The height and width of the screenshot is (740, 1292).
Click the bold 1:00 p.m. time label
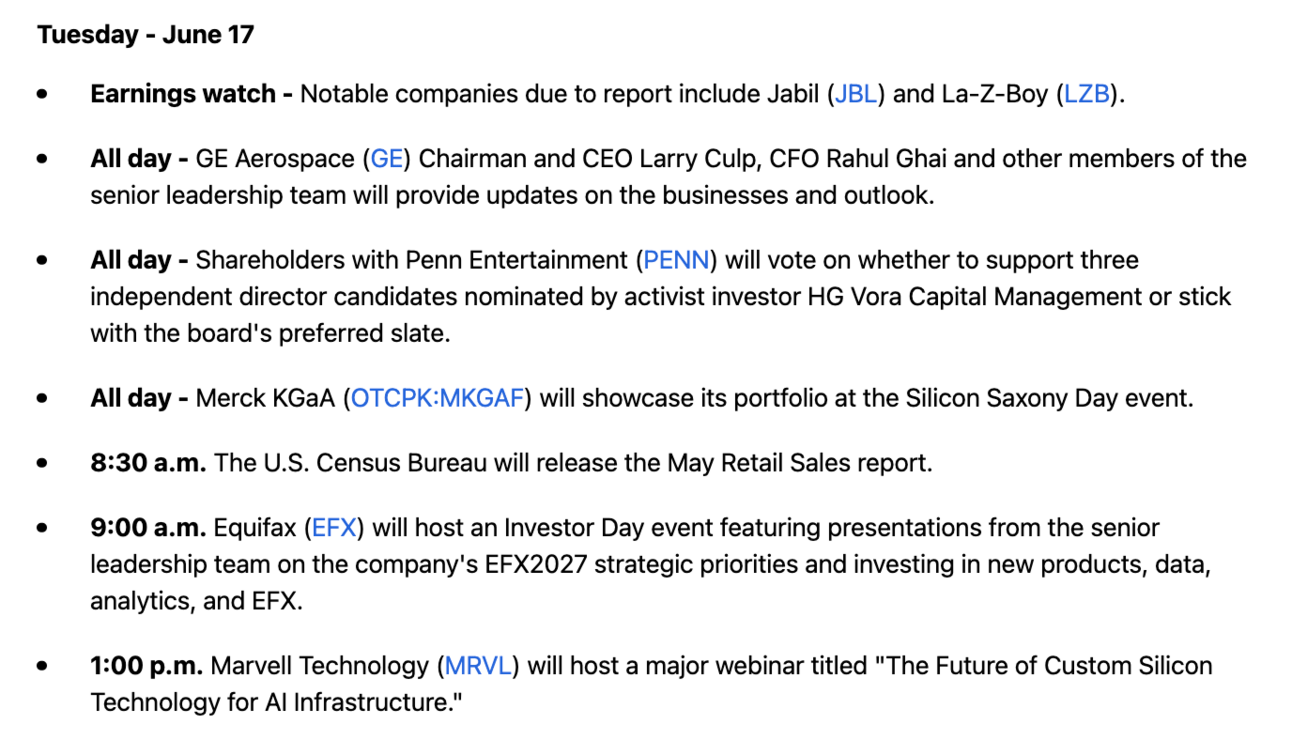click(147, 665)
